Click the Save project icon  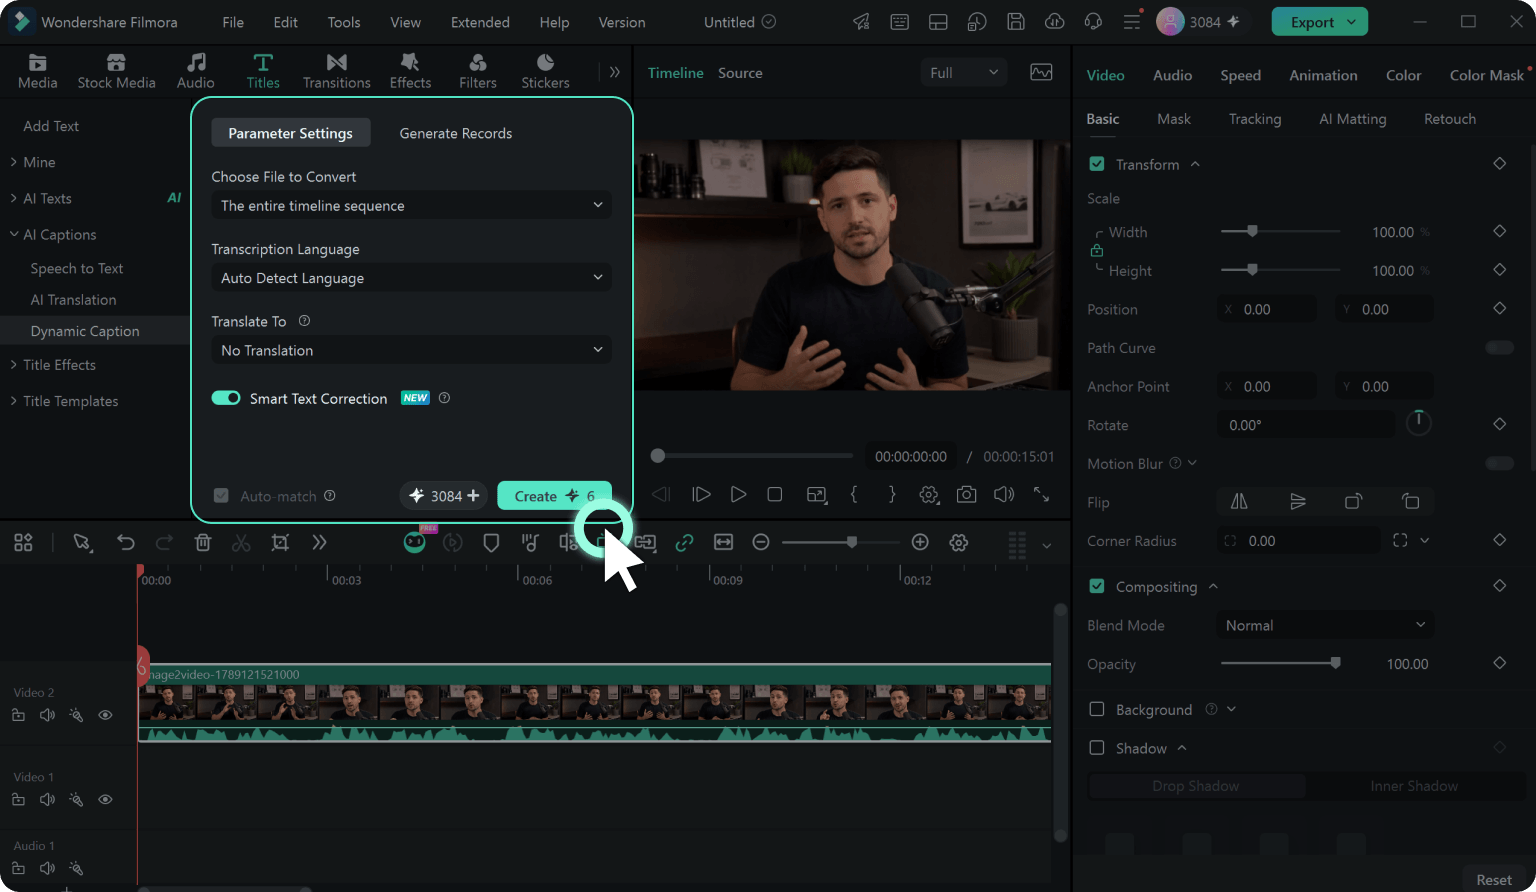[x=1016, y=22]
